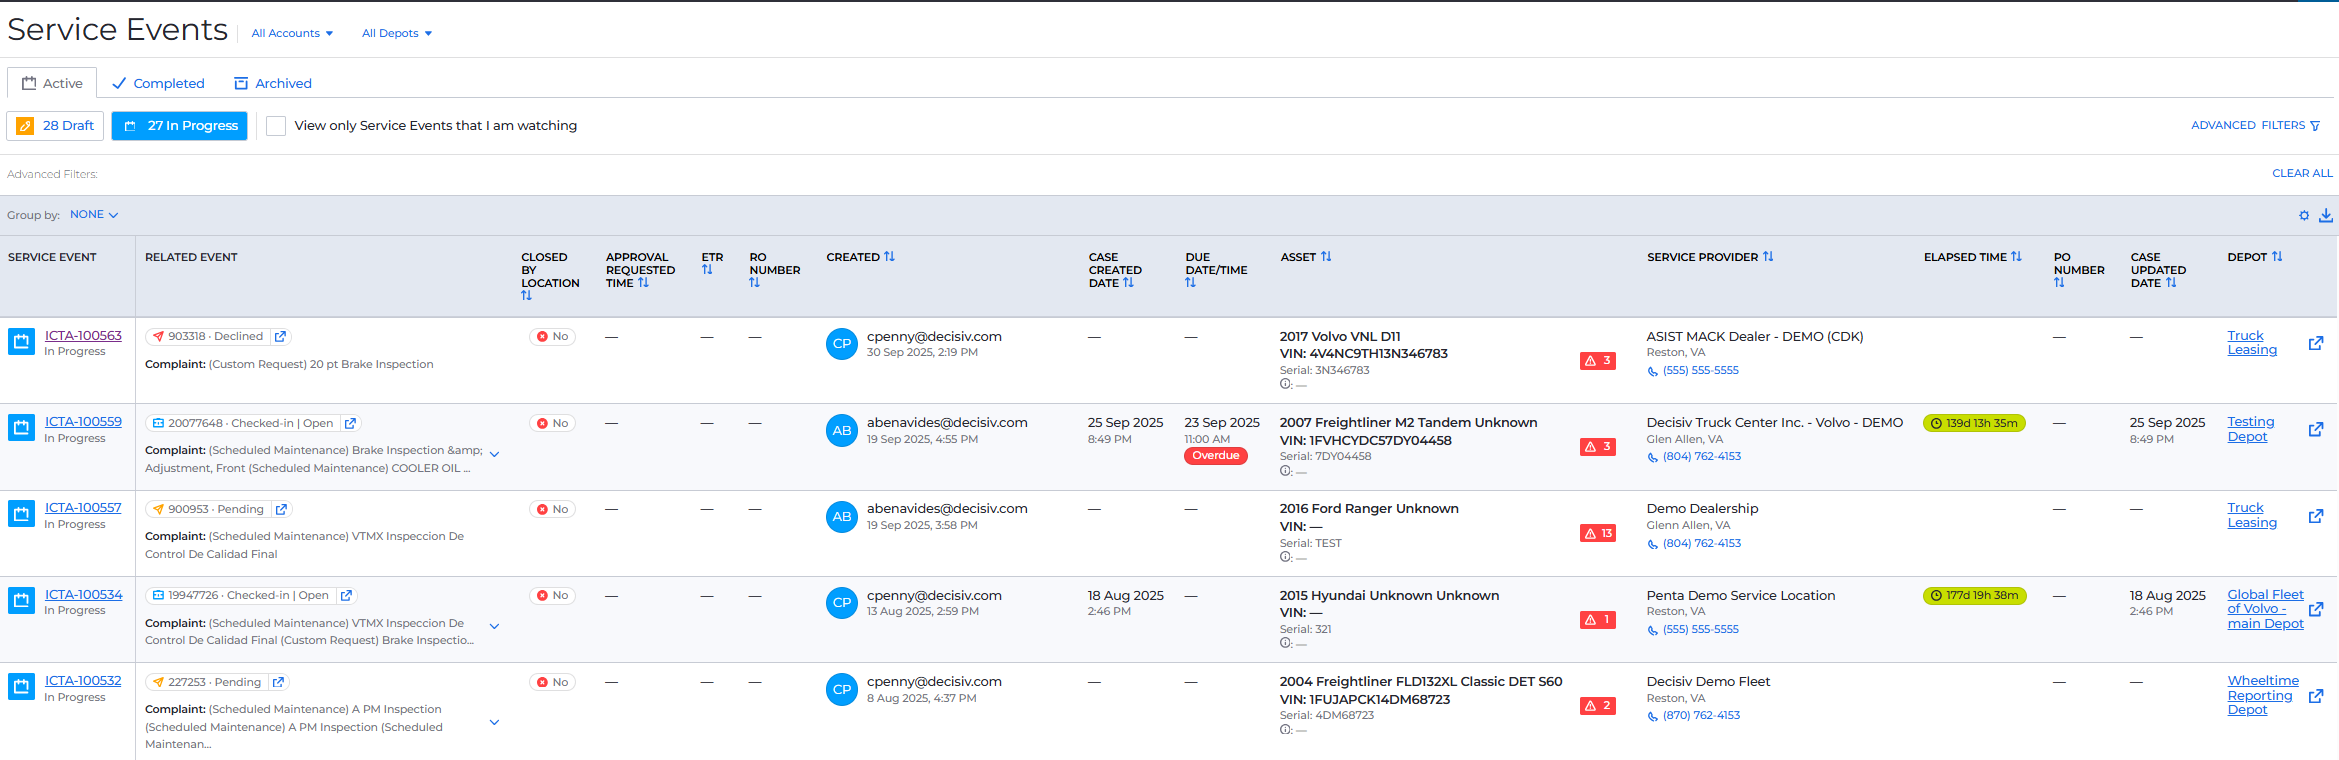The height and width of the screenshot is (760, 2339).
Task: Expand complaint details for ICTA-100532
Action: click(494, 722)
